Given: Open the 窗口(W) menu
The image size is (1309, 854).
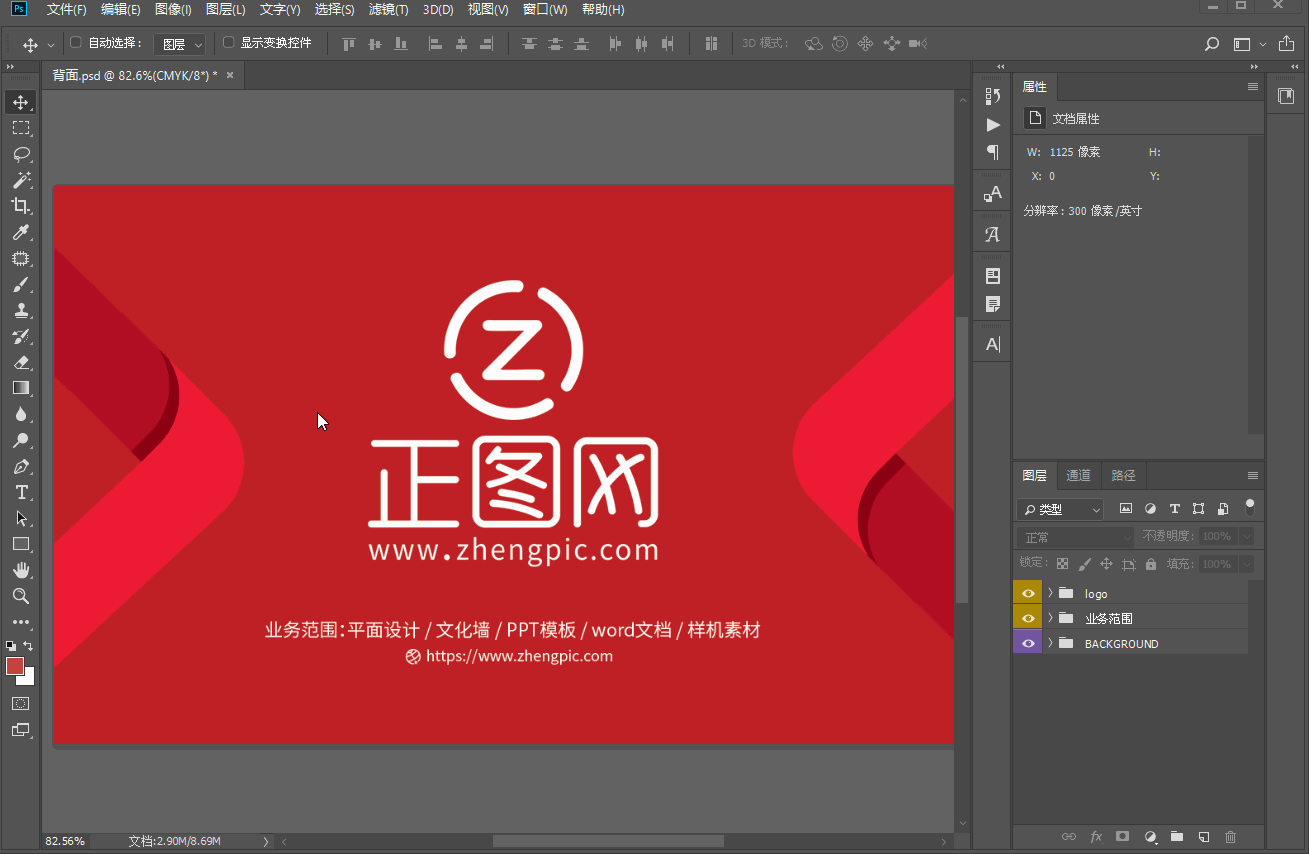Looking at the screenshot, I should pyautogui.click(x=545, y=9).
